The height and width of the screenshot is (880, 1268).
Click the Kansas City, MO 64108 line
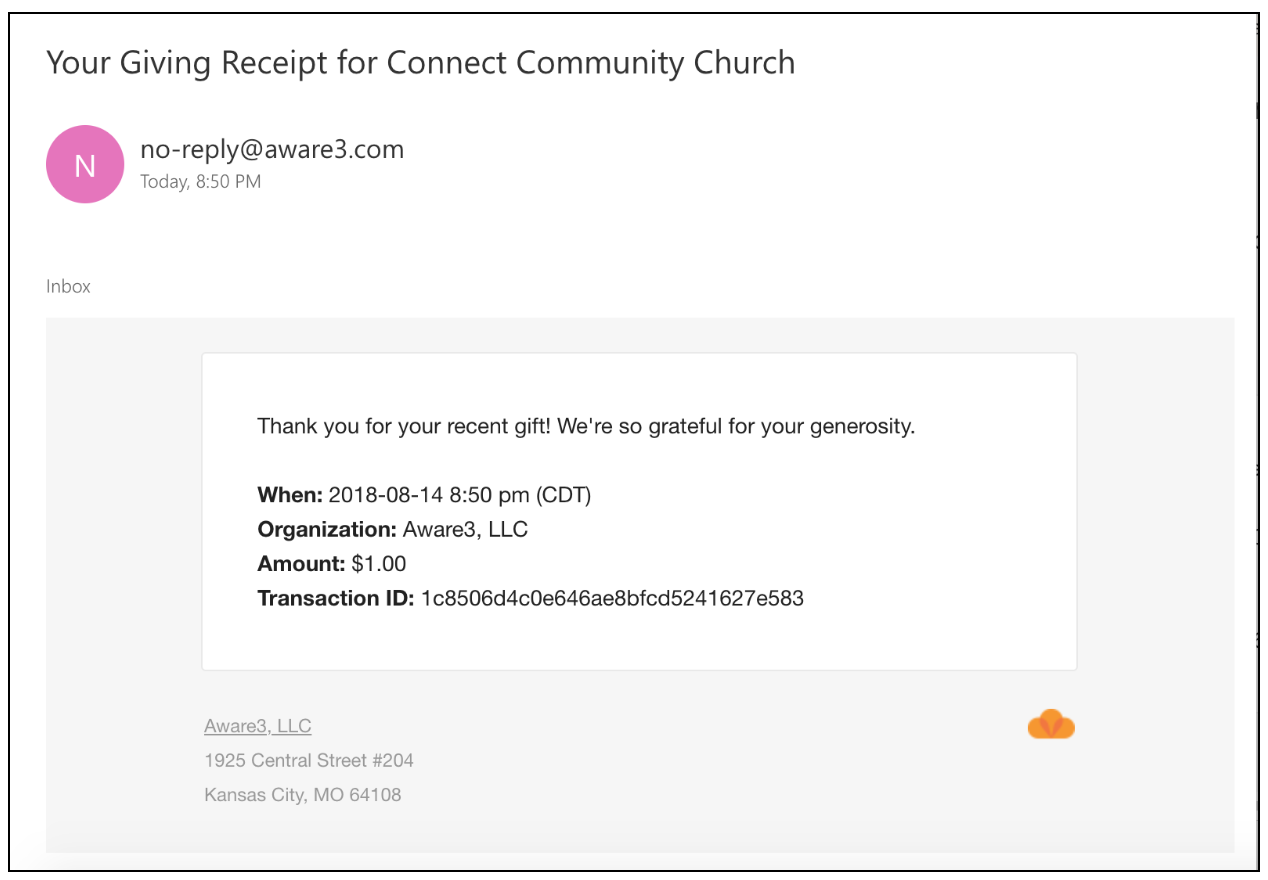pyautogui.click(x=303, y=796)
